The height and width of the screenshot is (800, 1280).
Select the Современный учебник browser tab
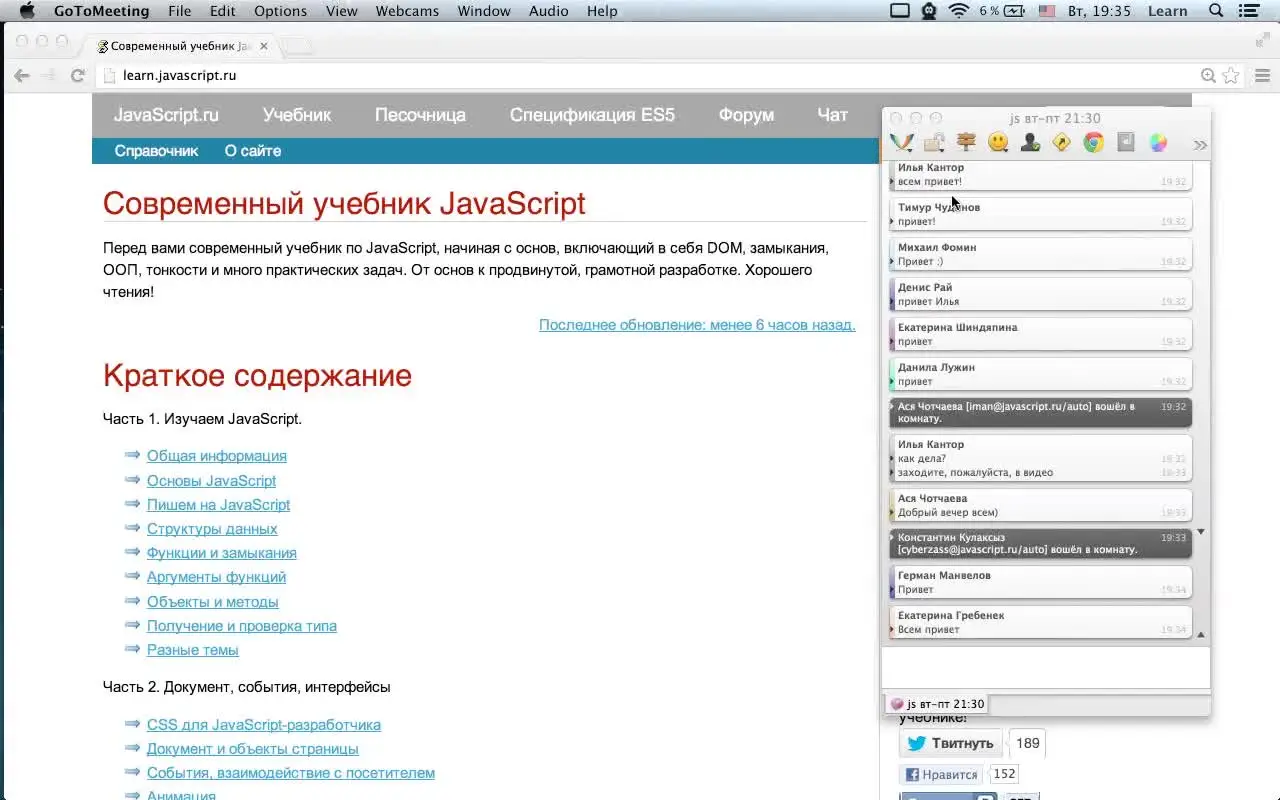tap(182, 46)
